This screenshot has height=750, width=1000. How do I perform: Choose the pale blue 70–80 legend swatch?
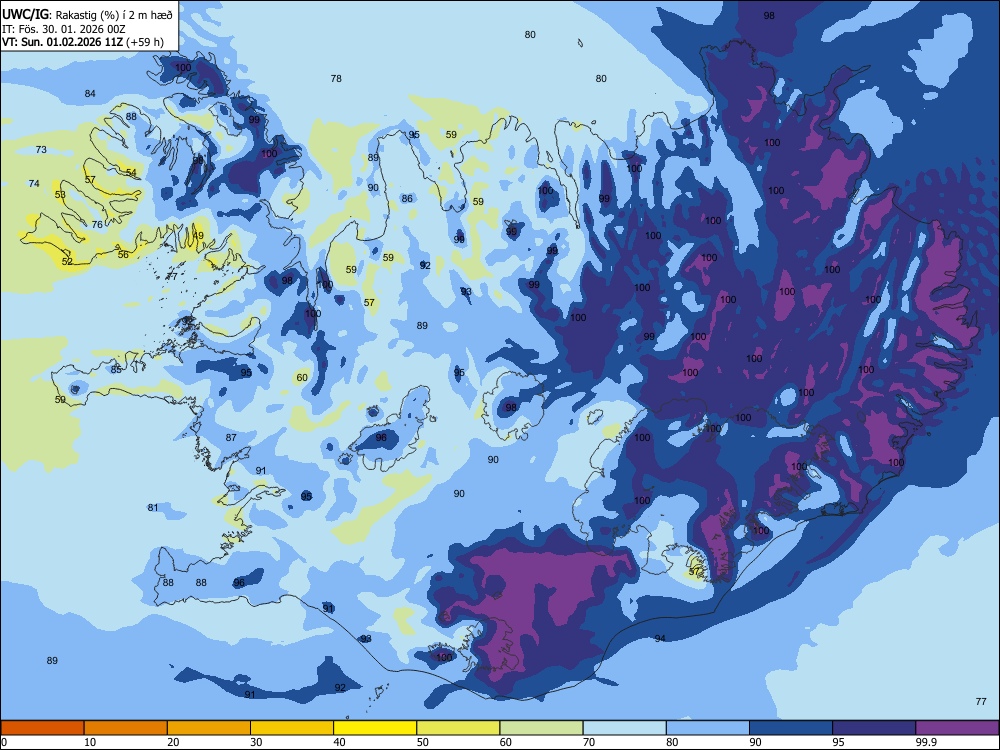coord(624,728)
